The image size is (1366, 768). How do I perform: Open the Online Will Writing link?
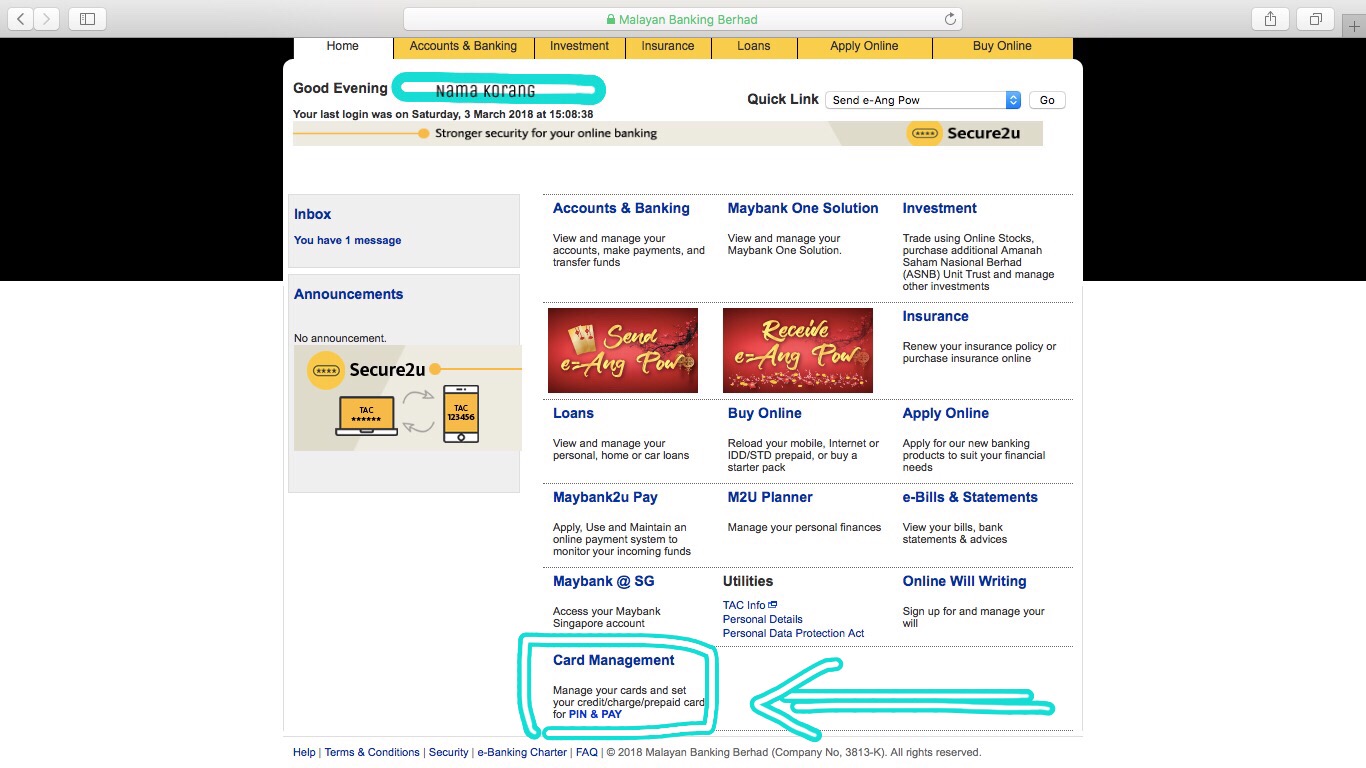click(x=964, y=581)
